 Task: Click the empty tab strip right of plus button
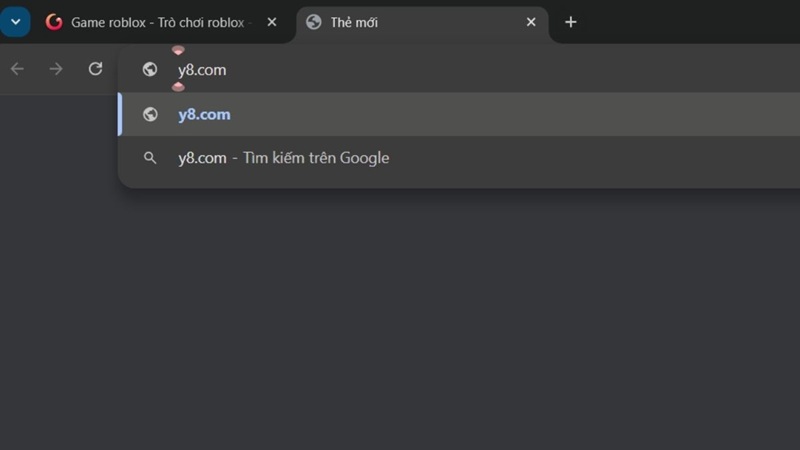[690, 22]
